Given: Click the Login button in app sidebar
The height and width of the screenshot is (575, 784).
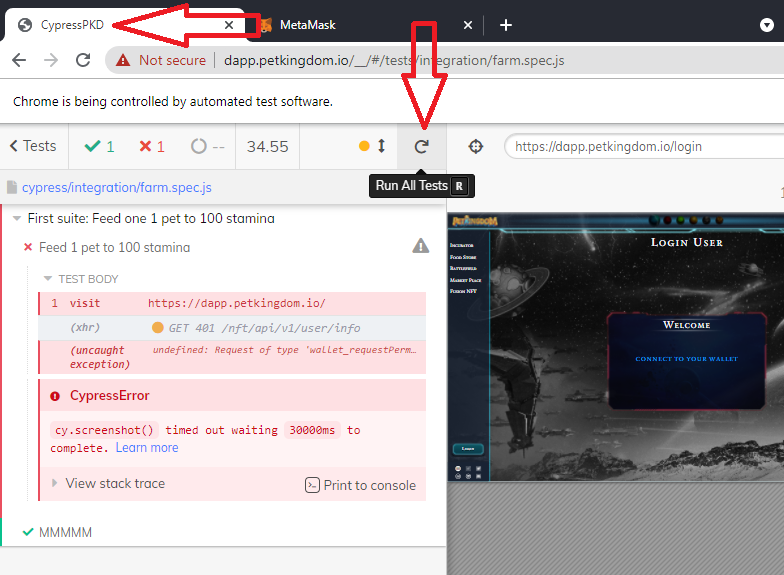Looking at the screenshot, I should pyautogui.click(x=468, y=448).
